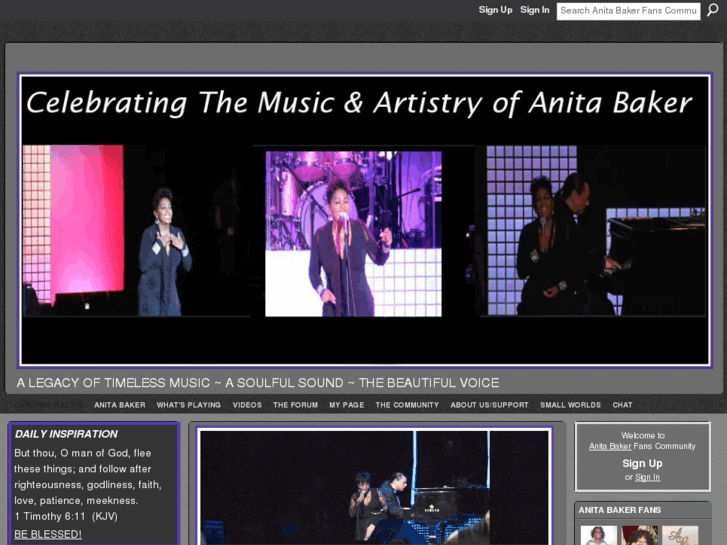This screenshot has height=545, width=727.
Task: Open the WHAT'S PLAYING menu item
Action: (188, 405)
